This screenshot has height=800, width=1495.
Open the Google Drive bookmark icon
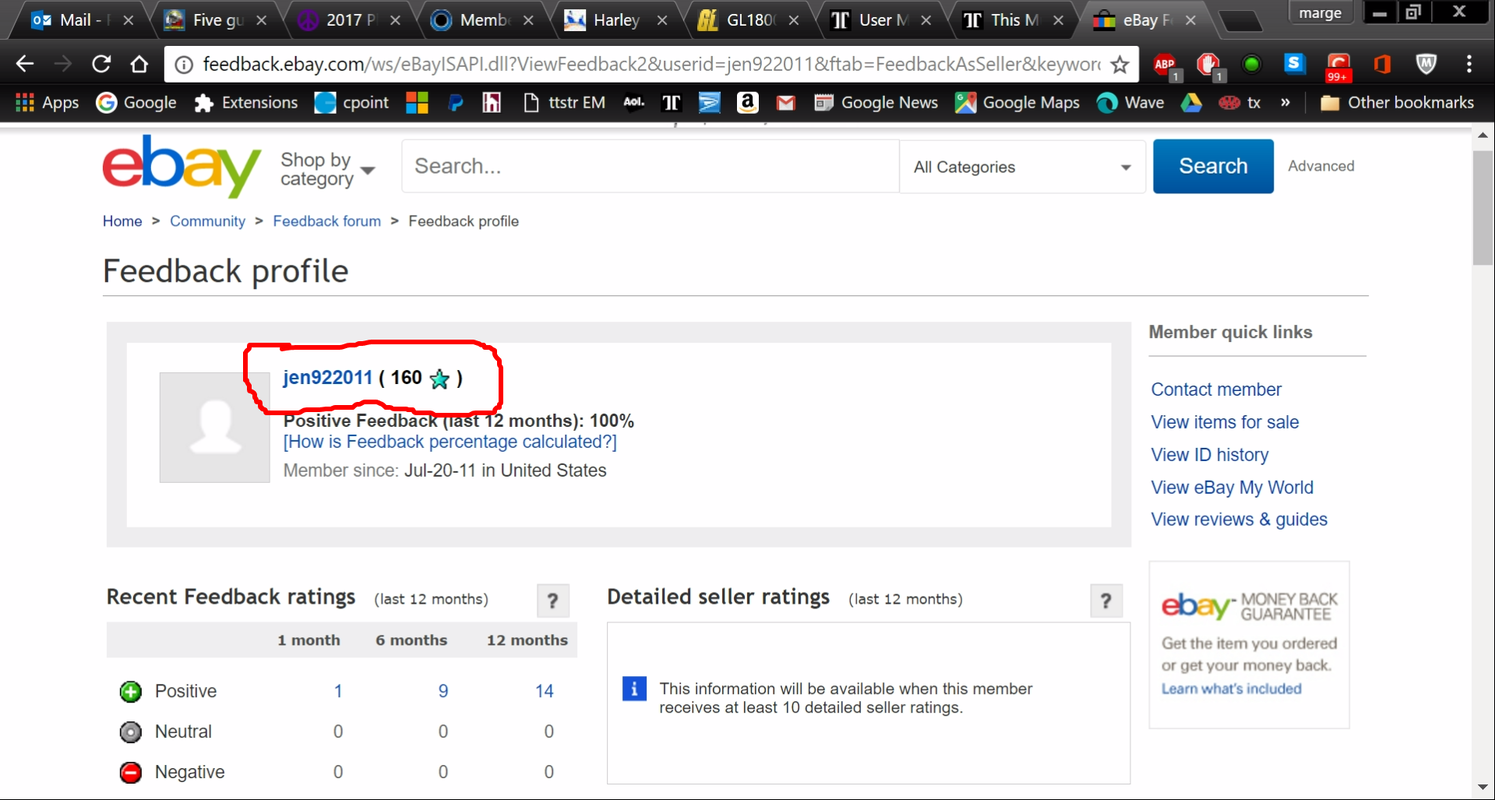(1191, 102)
